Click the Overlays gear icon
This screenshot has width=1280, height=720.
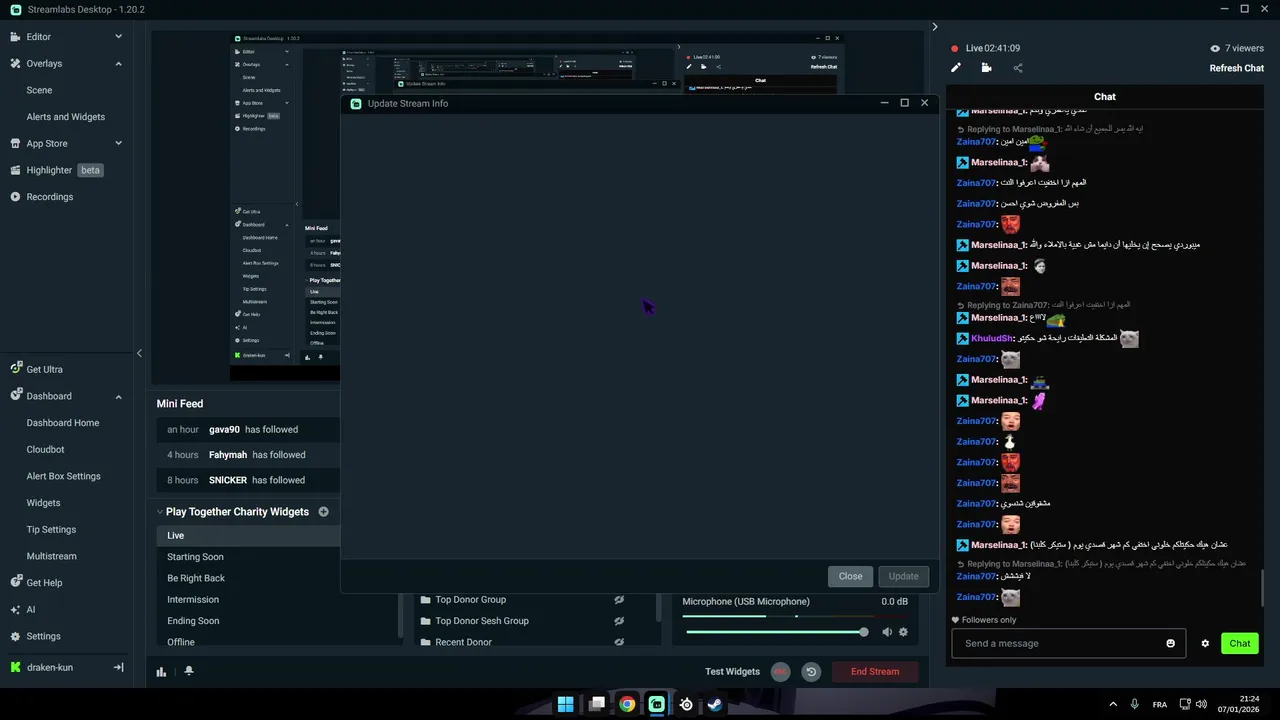point(15,63)
